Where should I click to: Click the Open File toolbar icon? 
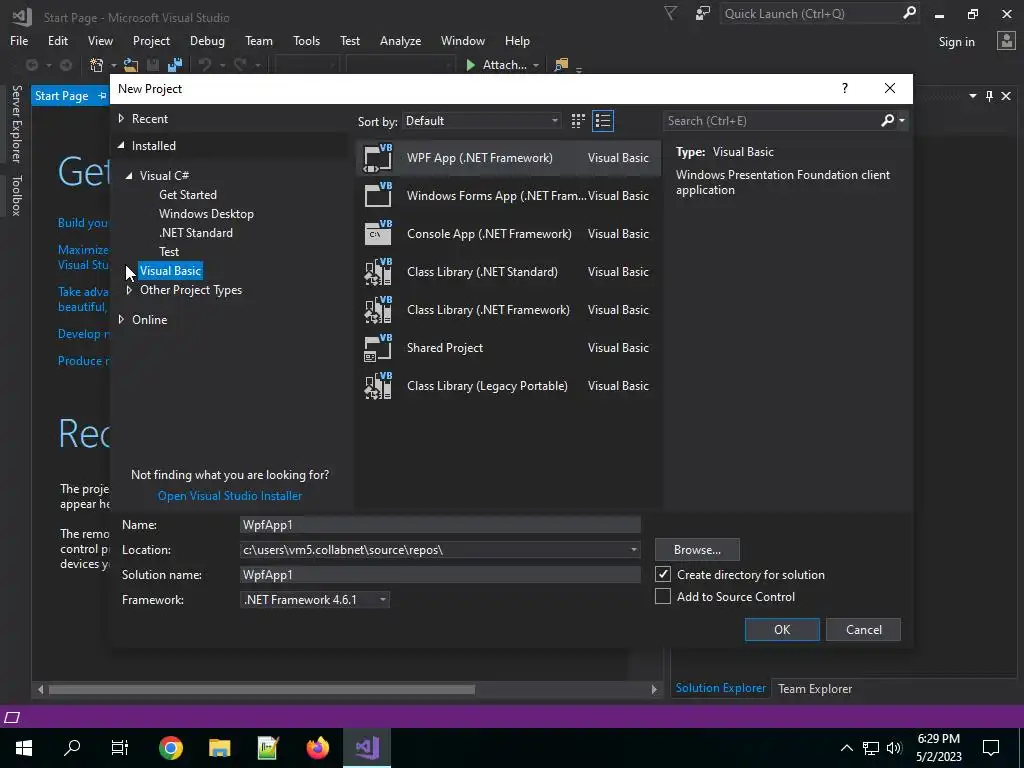click(x=131, y=65)
